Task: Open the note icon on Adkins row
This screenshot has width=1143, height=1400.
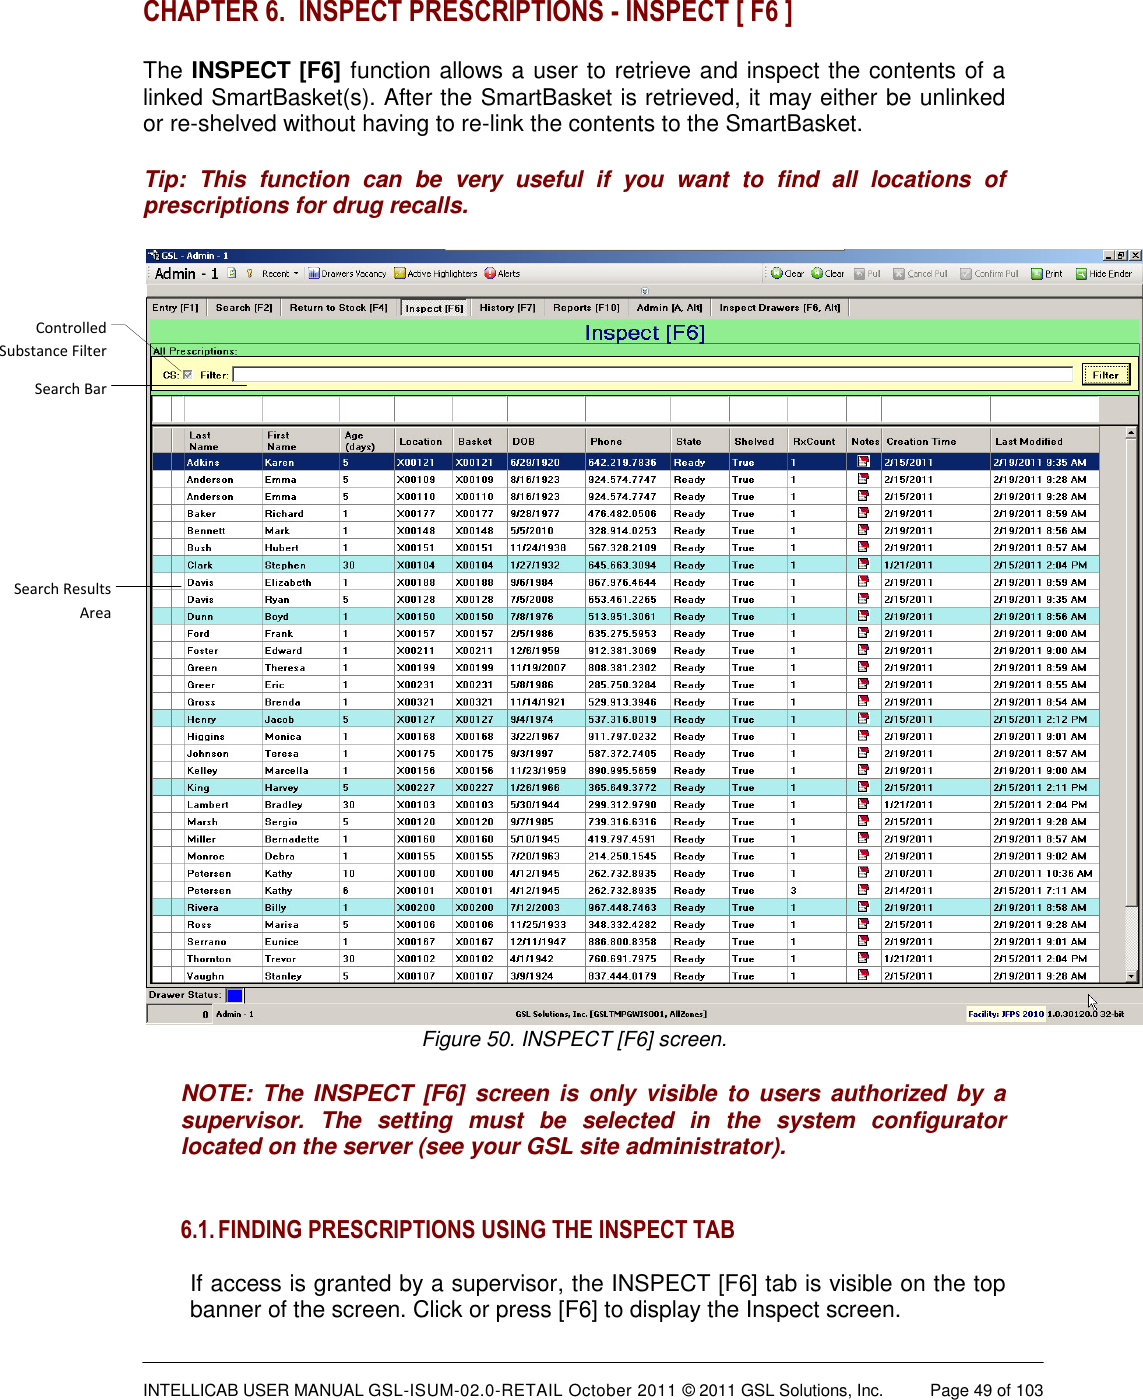Action: point(862,462)
